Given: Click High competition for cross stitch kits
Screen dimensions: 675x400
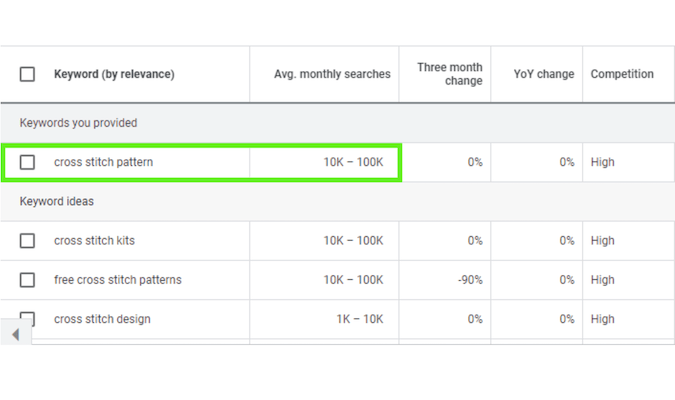Looking at the screenshot, I should 602,241.
